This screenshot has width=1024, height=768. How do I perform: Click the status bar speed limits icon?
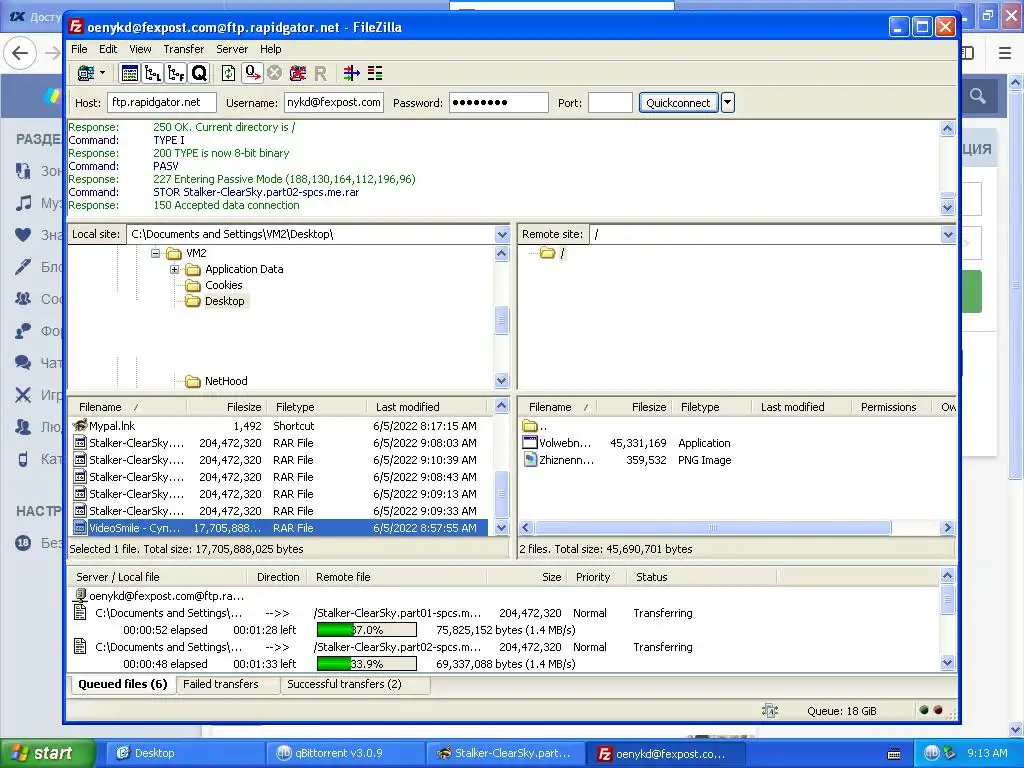pos(770,711)
